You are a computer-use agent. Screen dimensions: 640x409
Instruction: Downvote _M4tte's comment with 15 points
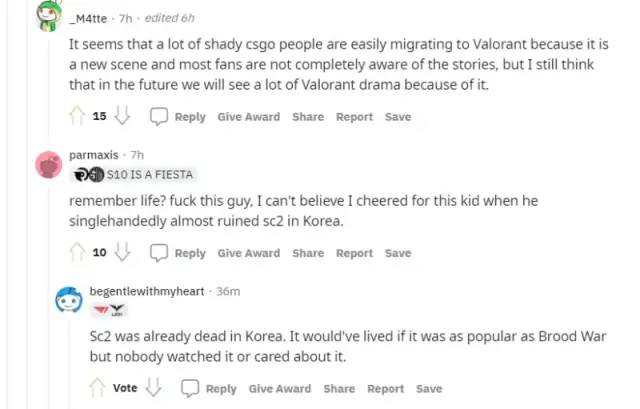click(122, 116)
